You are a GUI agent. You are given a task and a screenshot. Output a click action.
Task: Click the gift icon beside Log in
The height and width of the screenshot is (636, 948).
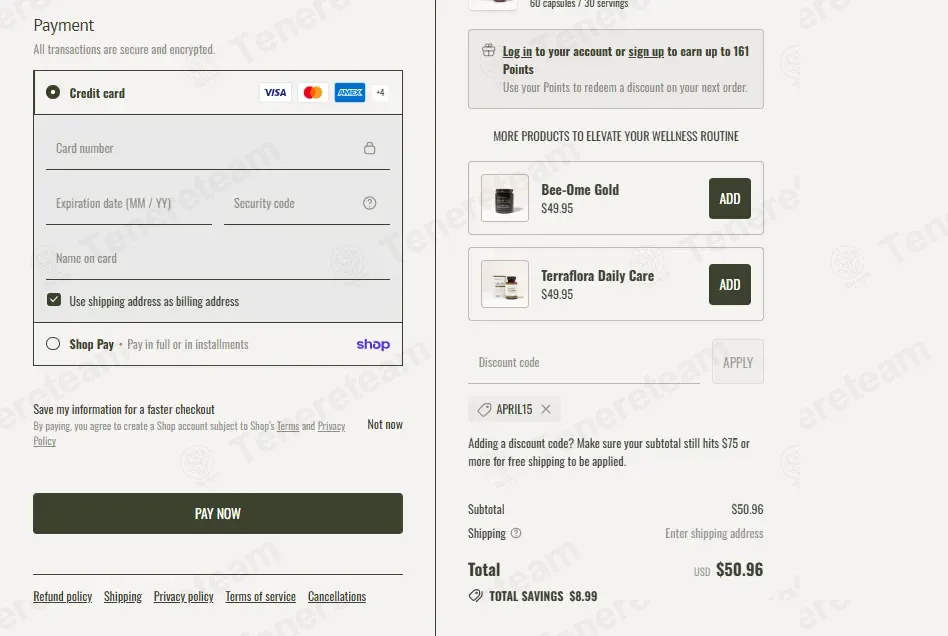tap(489, 51)
